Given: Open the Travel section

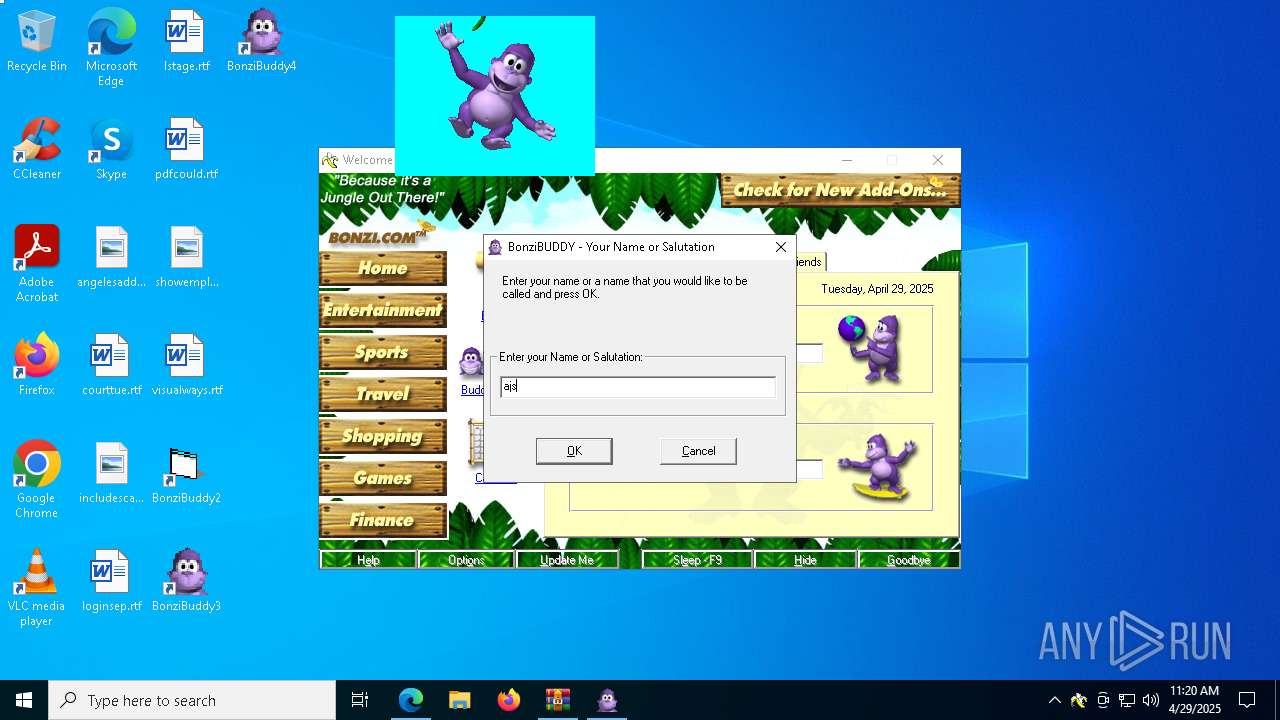Looking at the screenshot, I should tap(383, 394).
